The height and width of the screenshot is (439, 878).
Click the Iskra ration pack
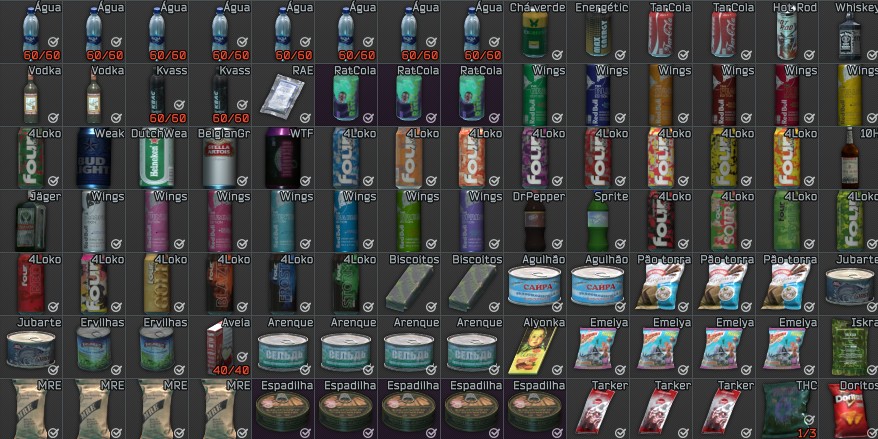pos(849,346)
